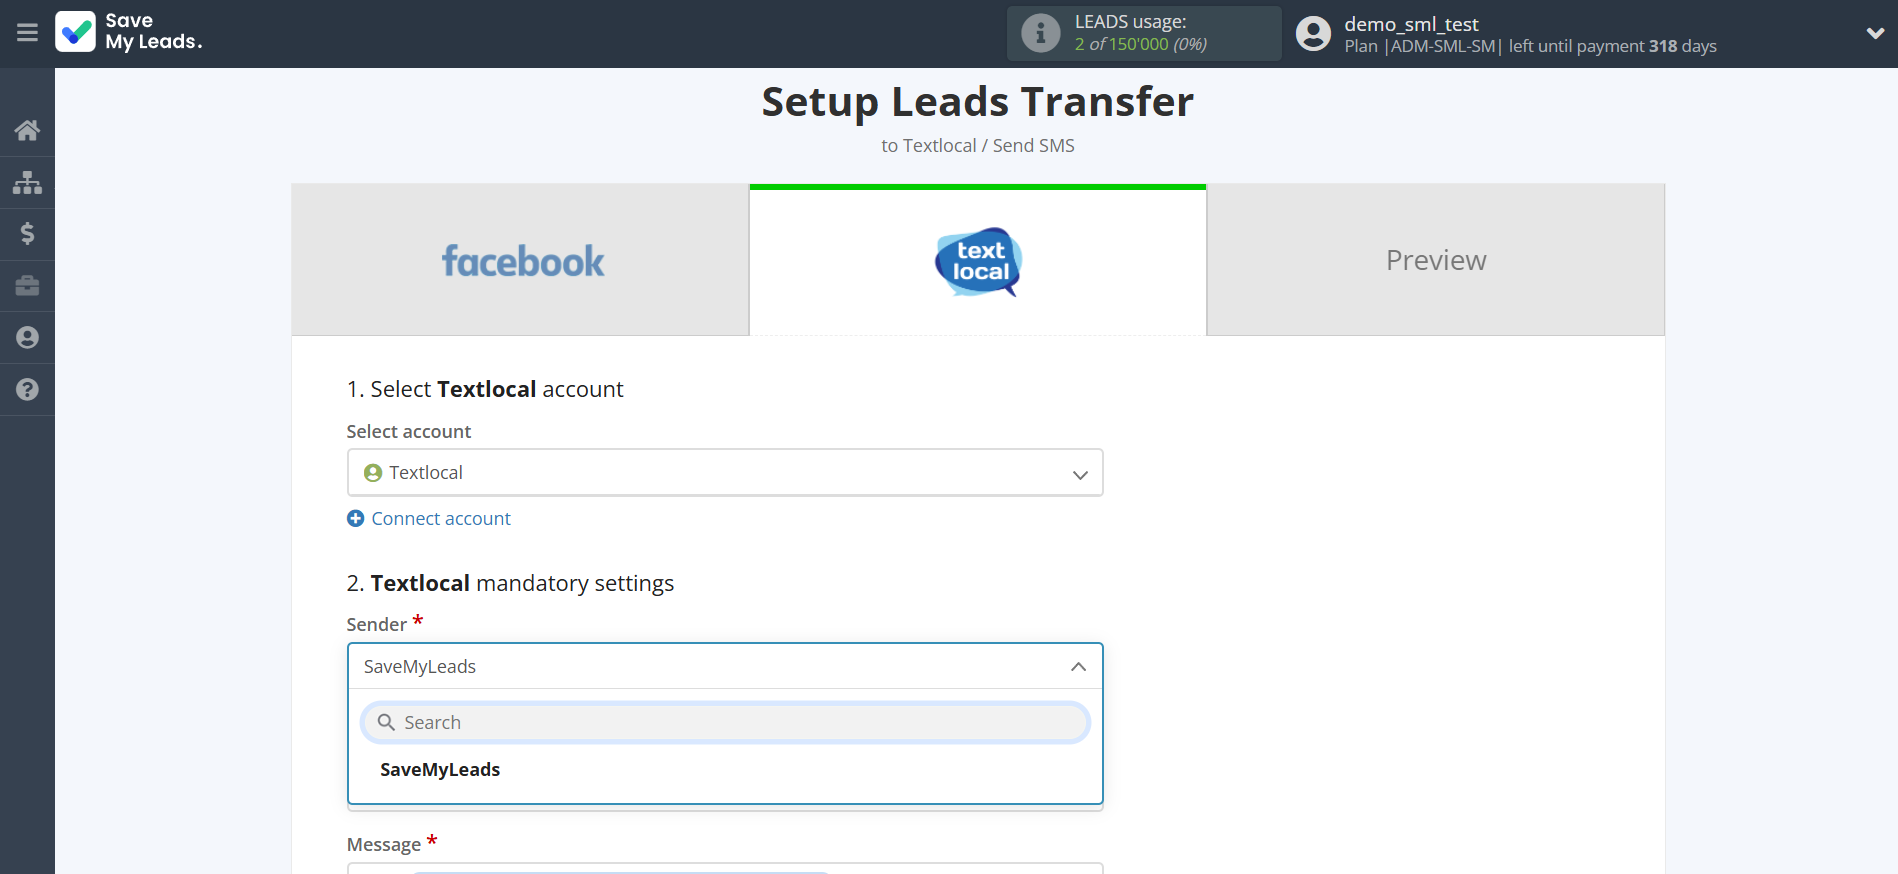This screenshot has width=1898, height=874.
Task: Open the help question icon
Action: point(27,390)
